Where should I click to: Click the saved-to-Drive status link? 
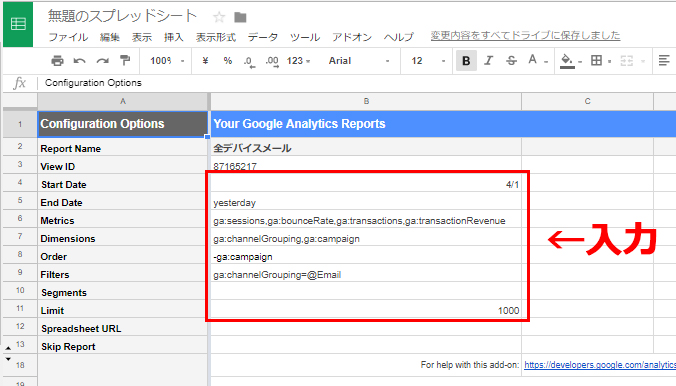525,35
